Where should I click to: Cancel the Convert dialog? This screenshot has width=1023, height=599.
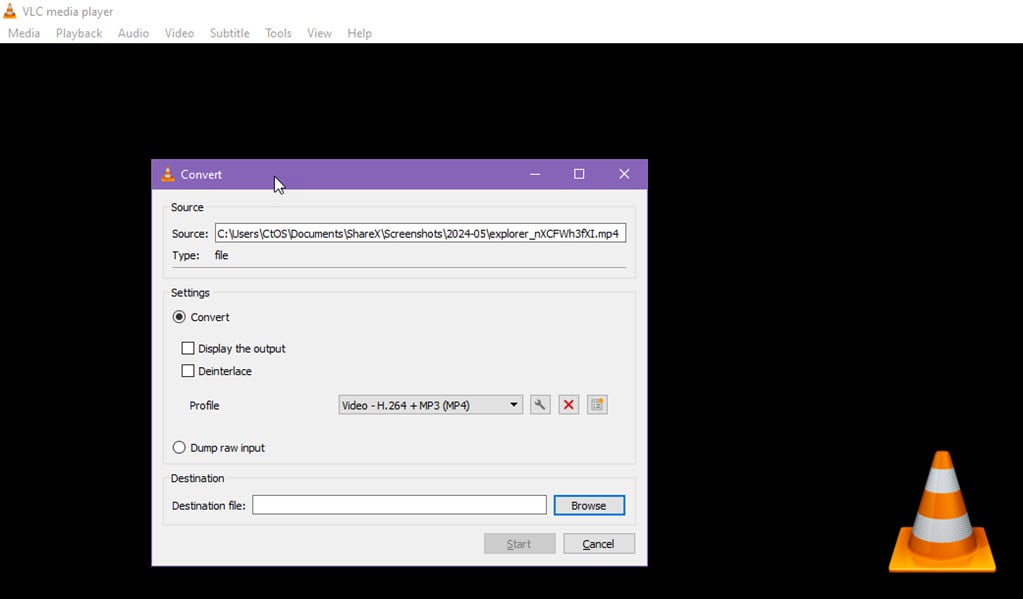click(598, 544)
